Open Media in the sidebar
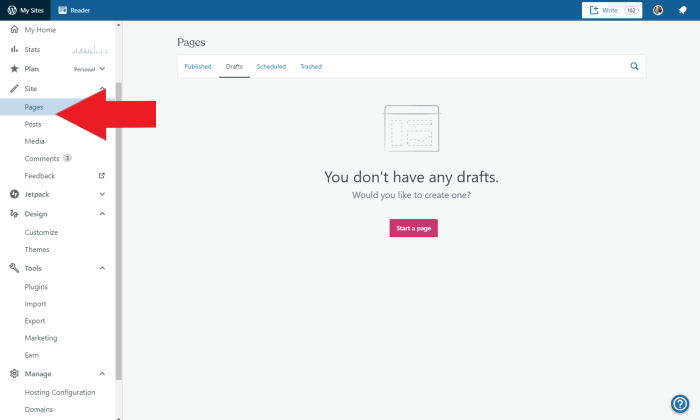This screenshot has height=420, width=700. 34,141
